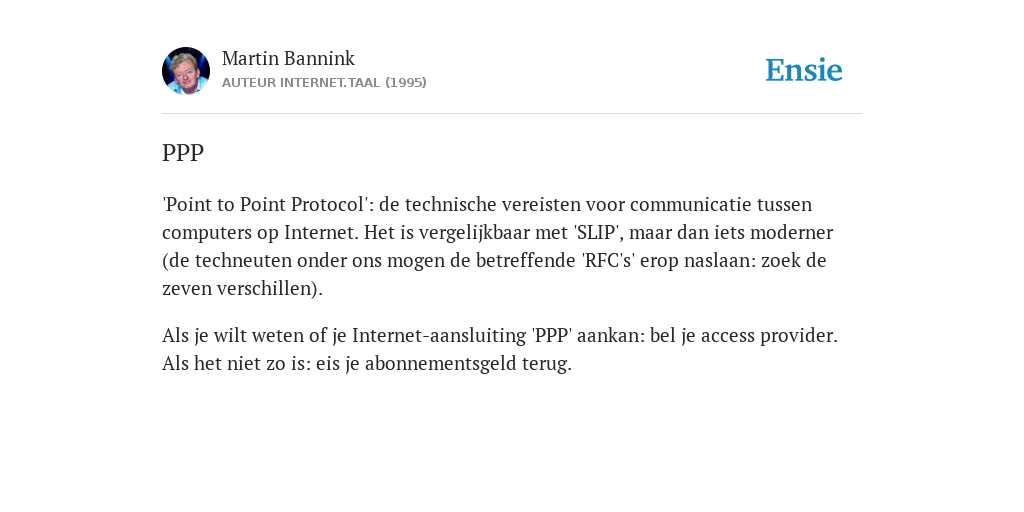The width and height of the screenshot is (1024, 512).
Task: Click the '(1995)' year label
Action: click(x=406, y=83)
